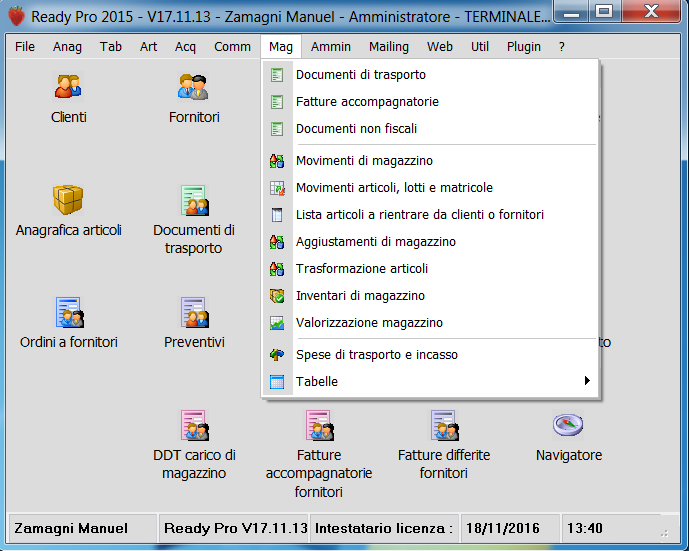
Task: Maximize the Ready Pro window
Action: (x=604, y=11)
